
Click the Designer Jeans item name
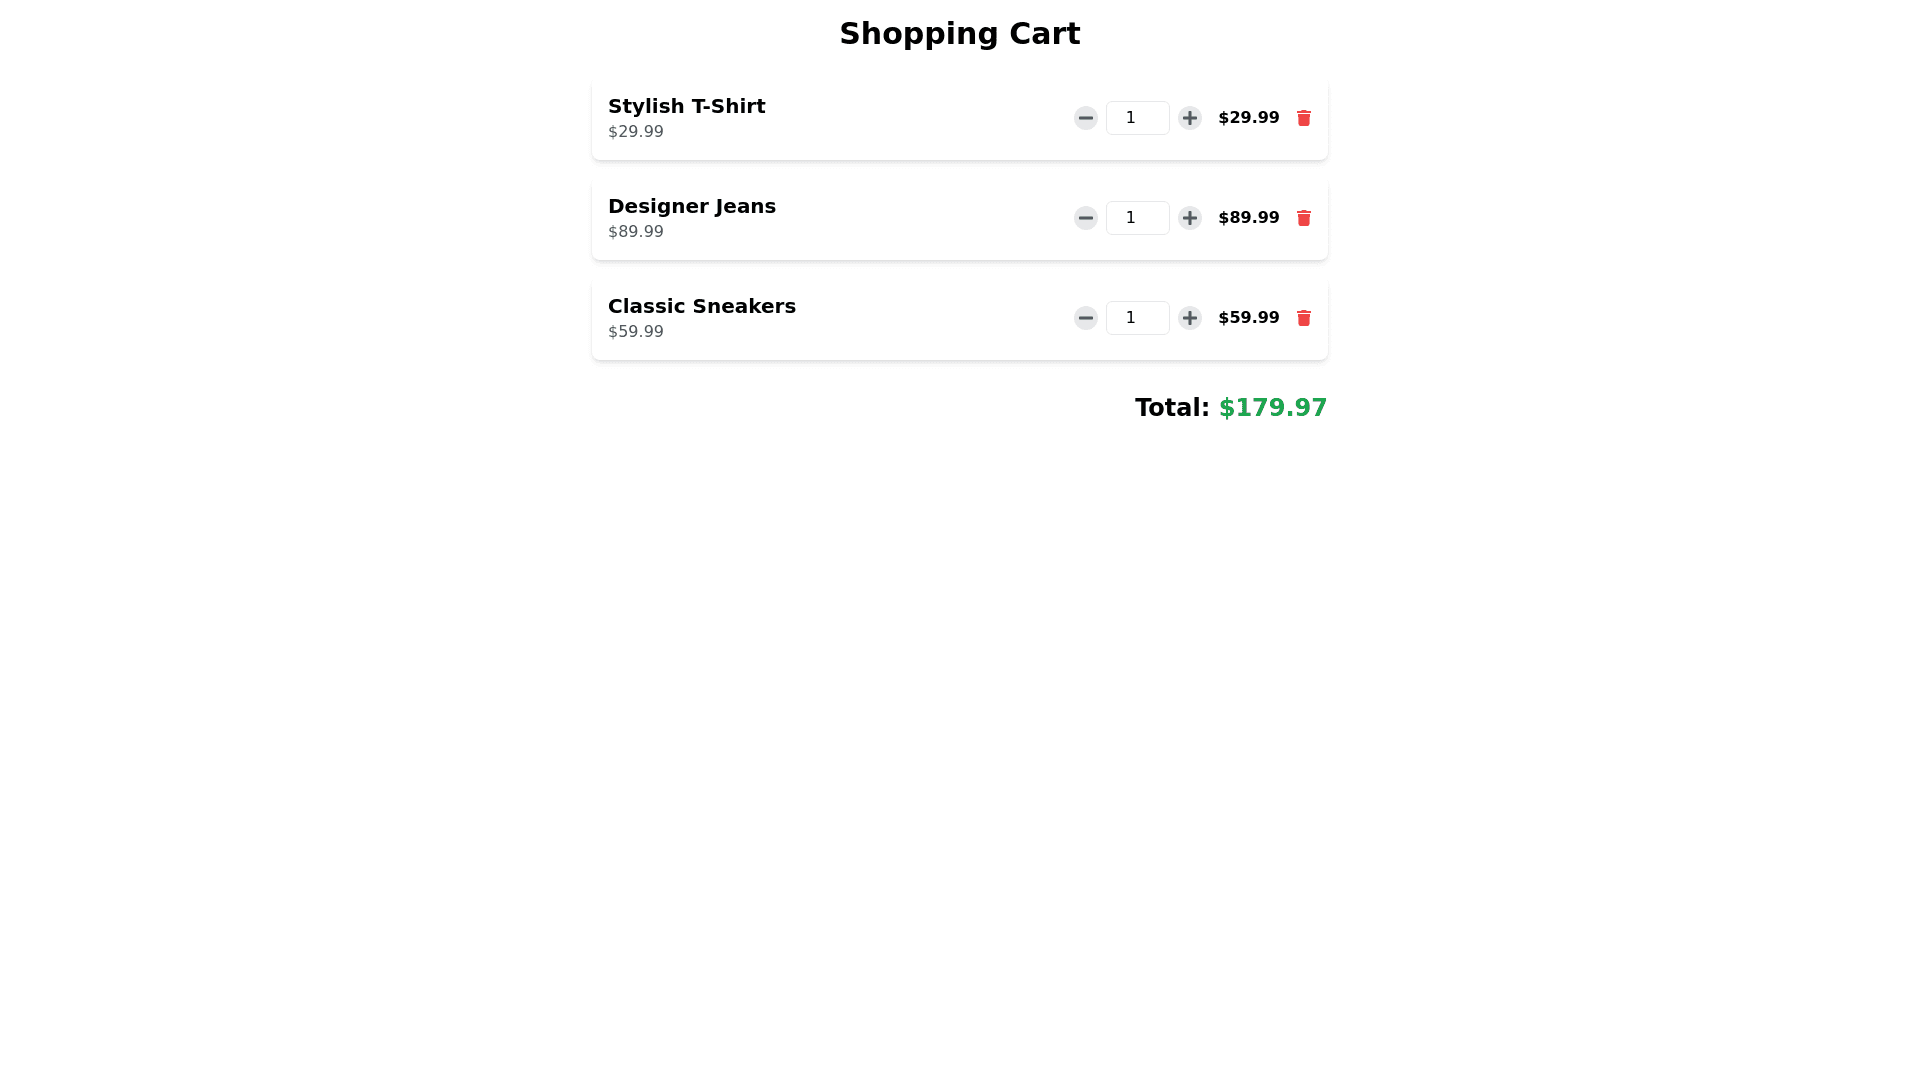(x=691, y=206)
